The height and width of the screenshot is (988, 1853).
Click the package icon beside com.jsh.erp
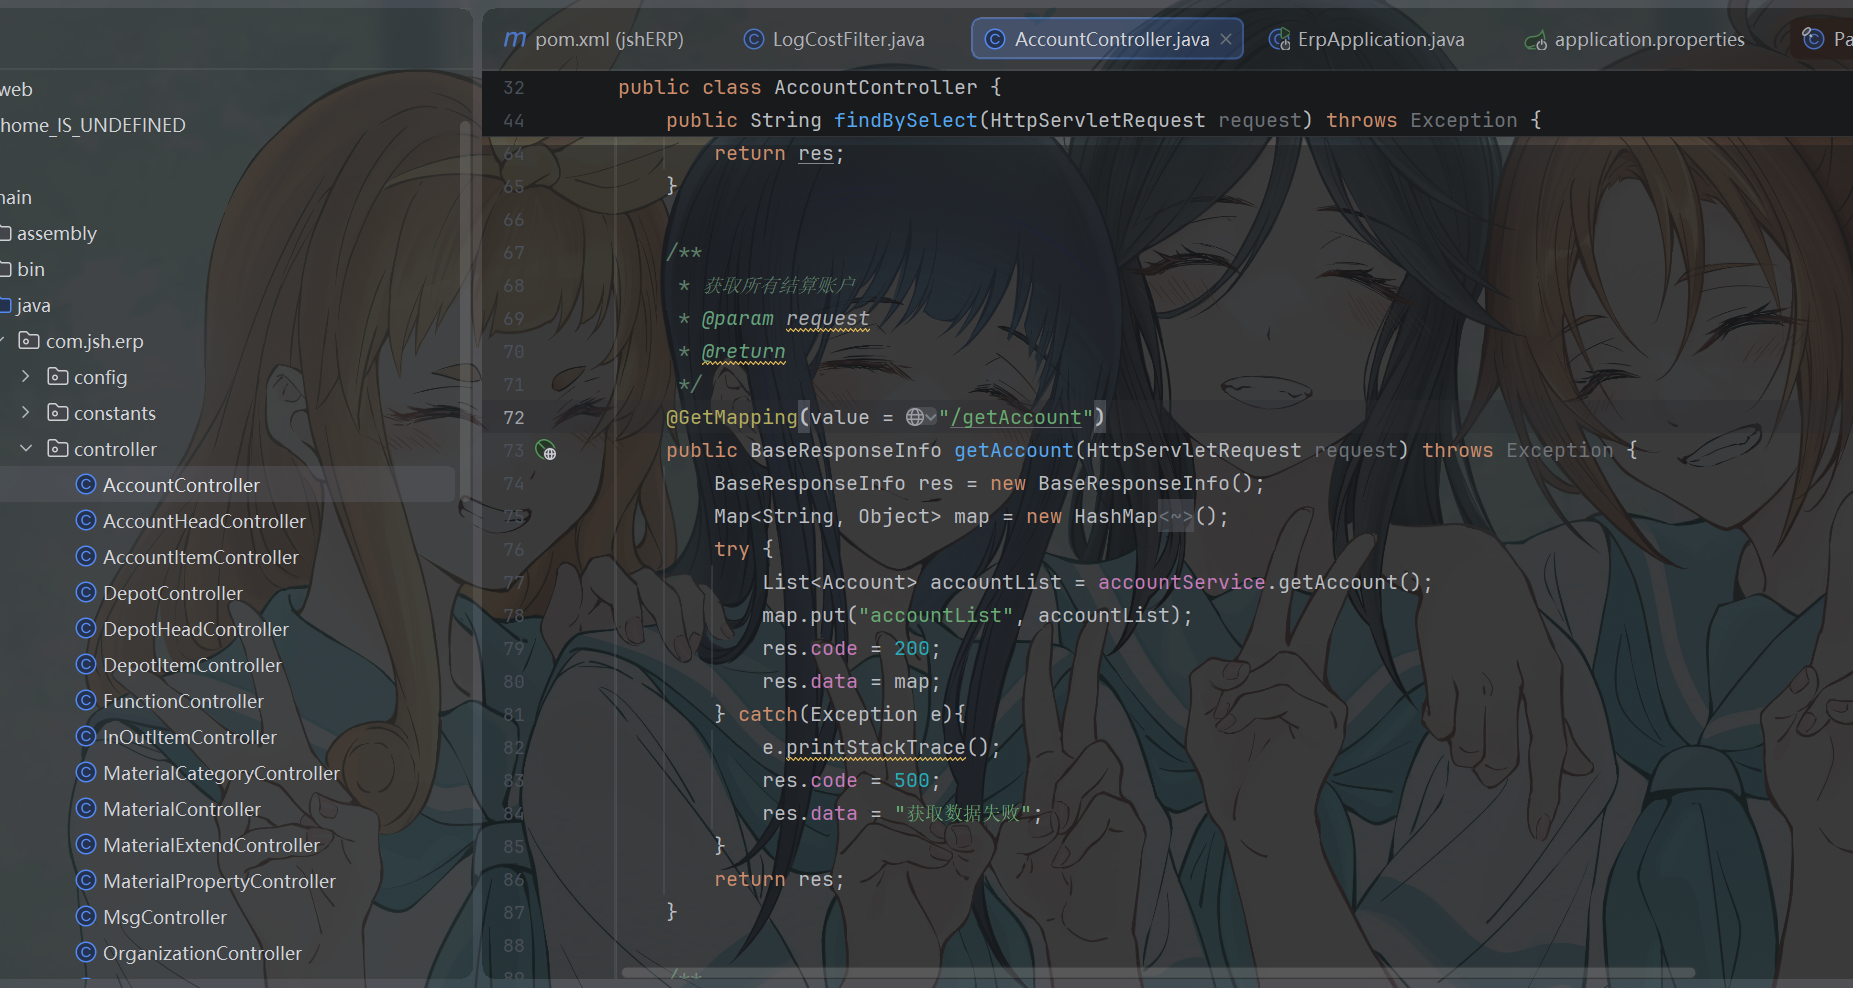coord(30,341)
